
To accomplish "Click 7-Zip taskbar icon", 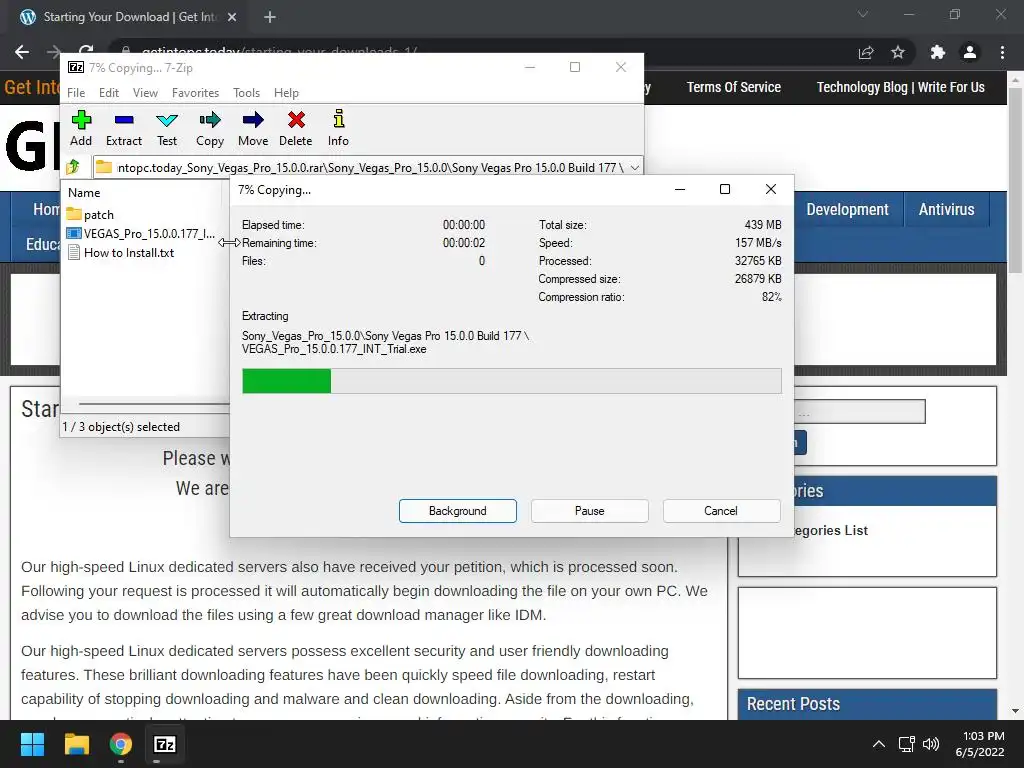I will (x=165, y=744).
